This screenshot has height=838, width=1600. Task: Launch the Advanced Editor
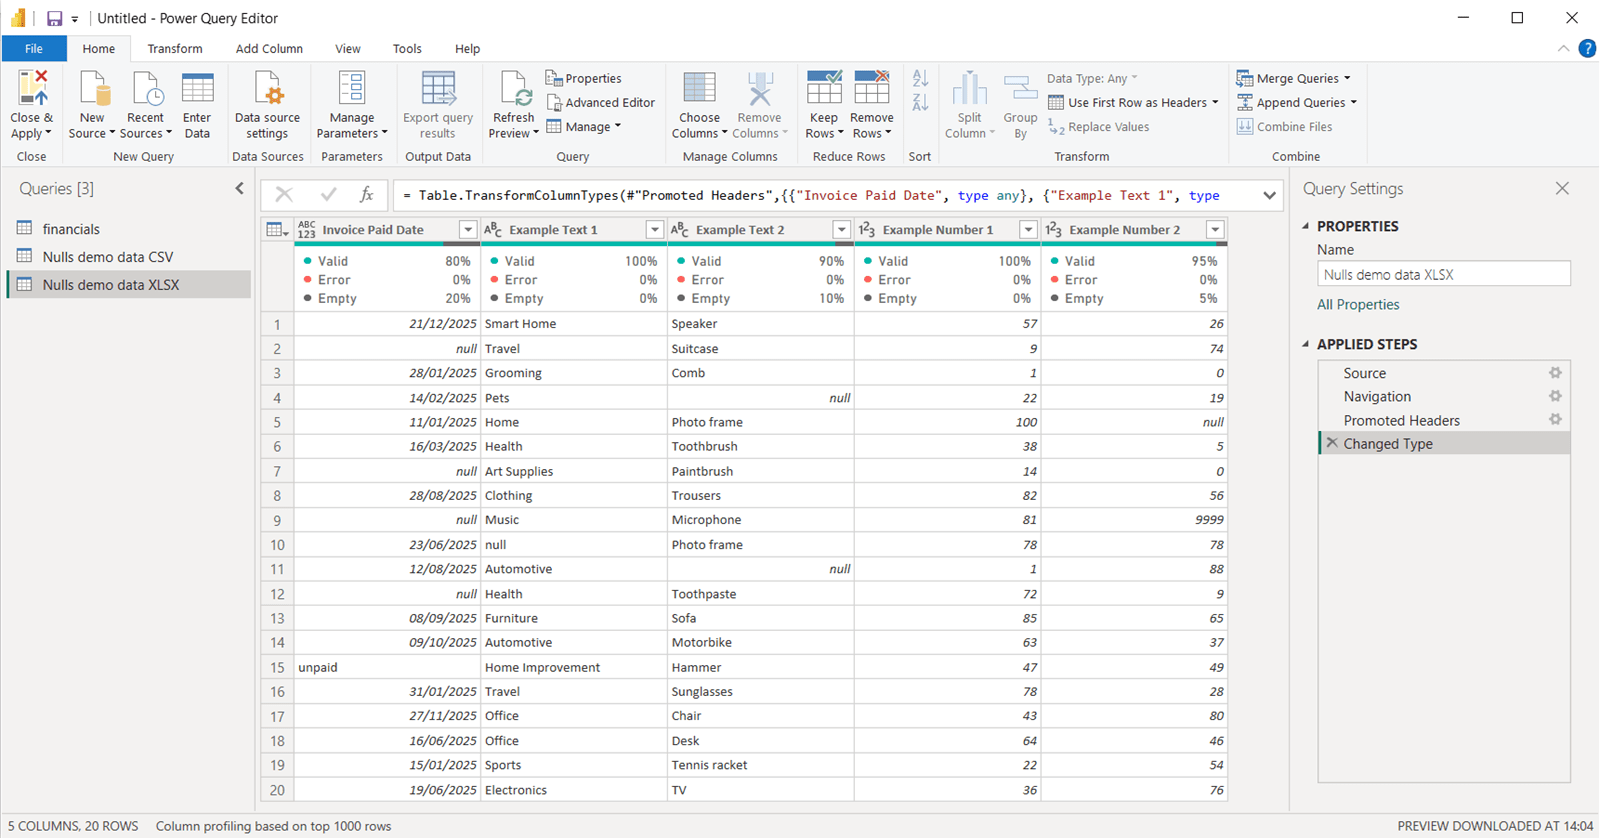[601, 102]
